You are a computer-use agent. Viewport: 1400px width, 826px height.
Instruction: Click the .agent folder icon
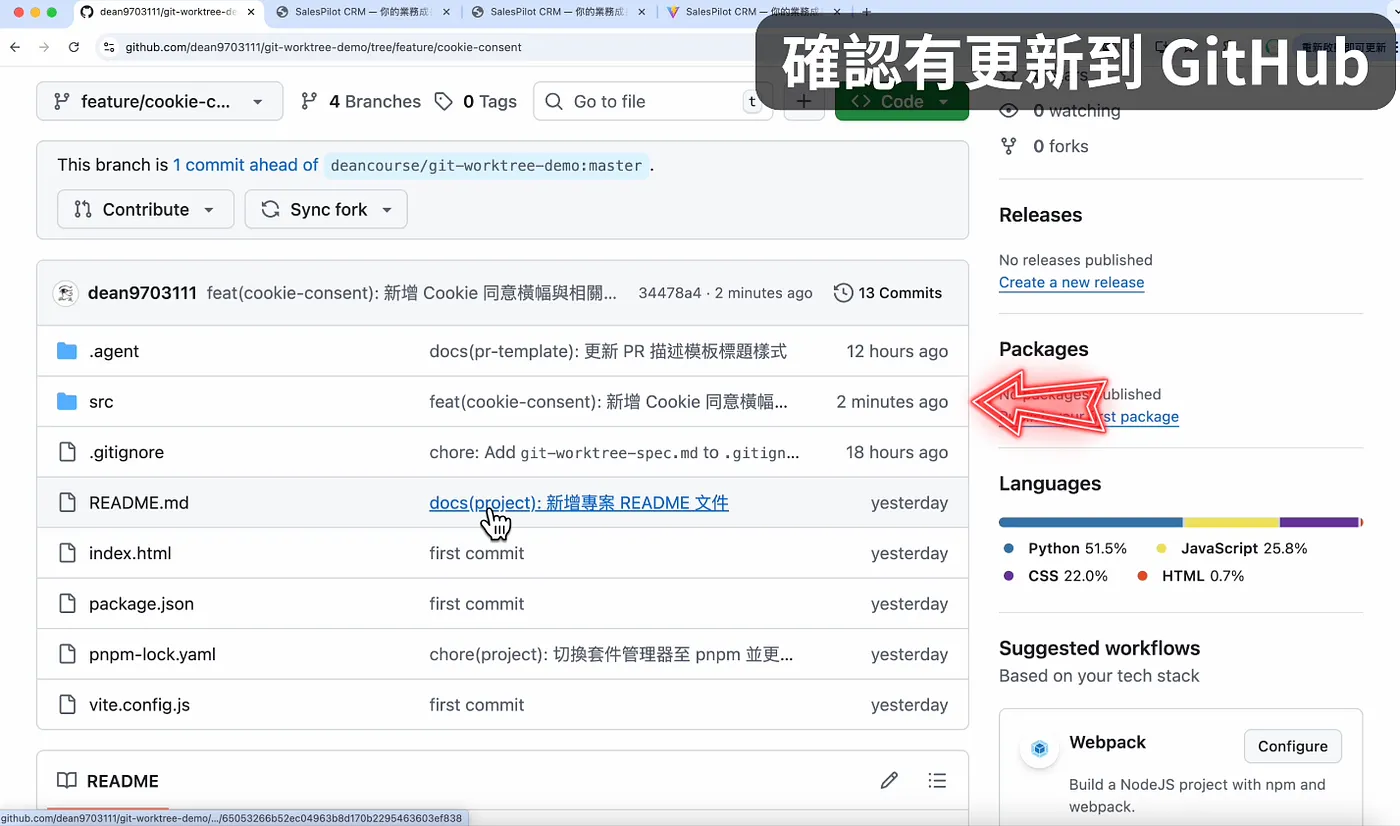pos(67,351)
